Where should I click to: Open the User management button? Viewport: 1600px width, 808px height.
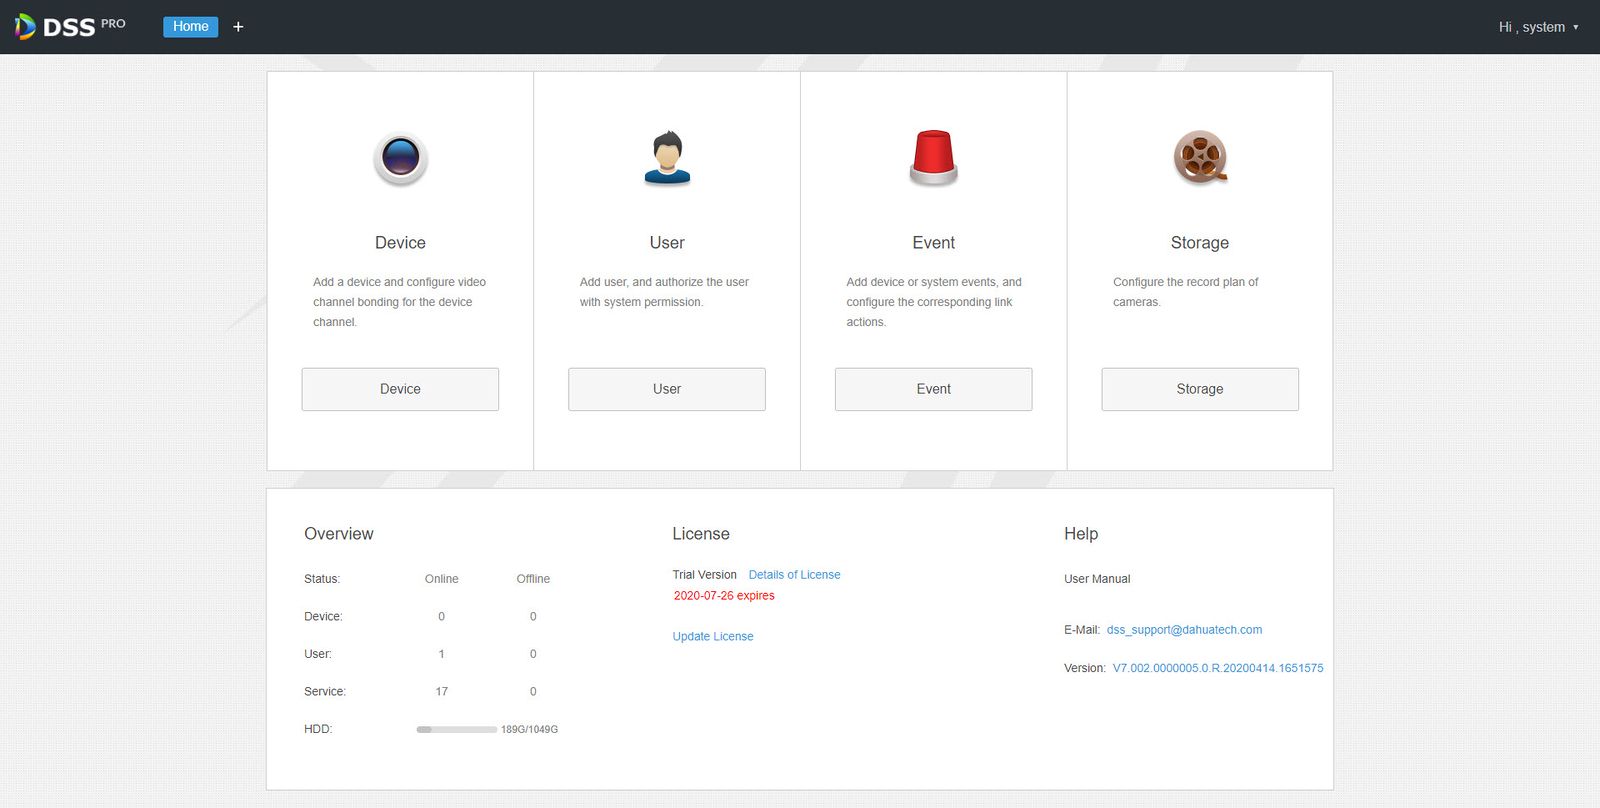click(667, 389)
